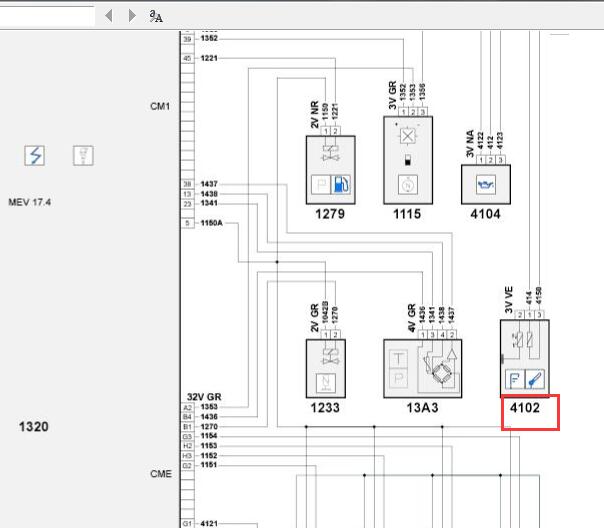
Task: Click the rotation N icon in 1115
Action: pyautogui.click(x=408, y=185)
